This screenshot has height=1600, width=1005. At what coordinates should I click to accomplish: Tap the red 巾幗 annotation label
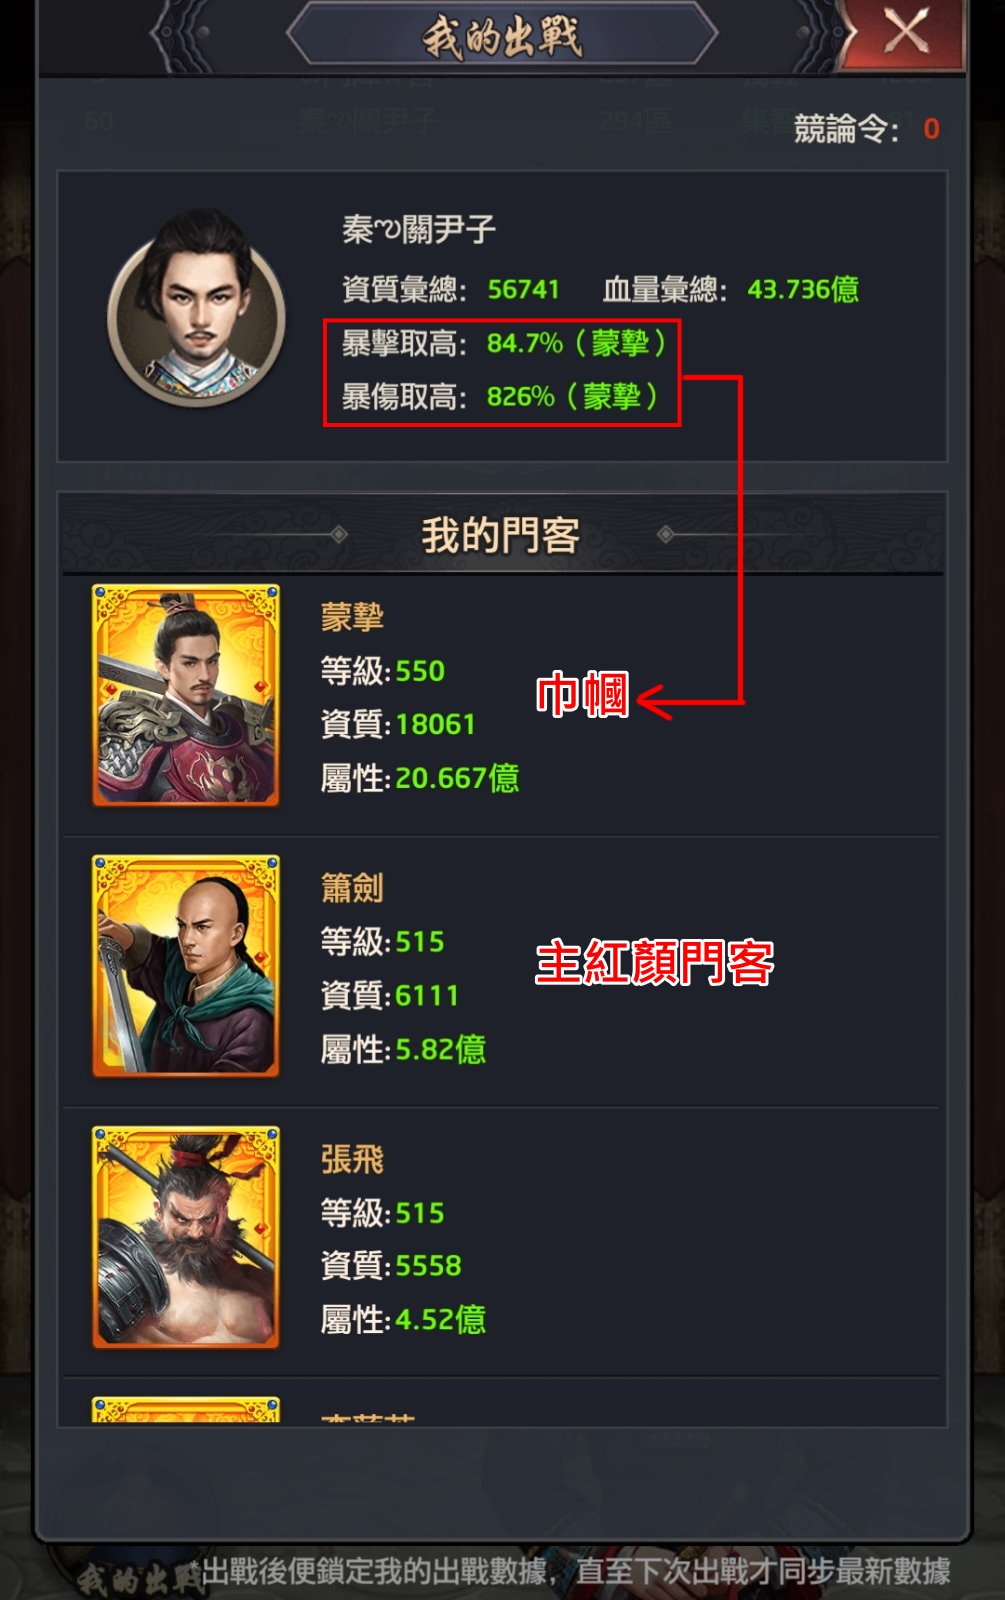point(582,695)
